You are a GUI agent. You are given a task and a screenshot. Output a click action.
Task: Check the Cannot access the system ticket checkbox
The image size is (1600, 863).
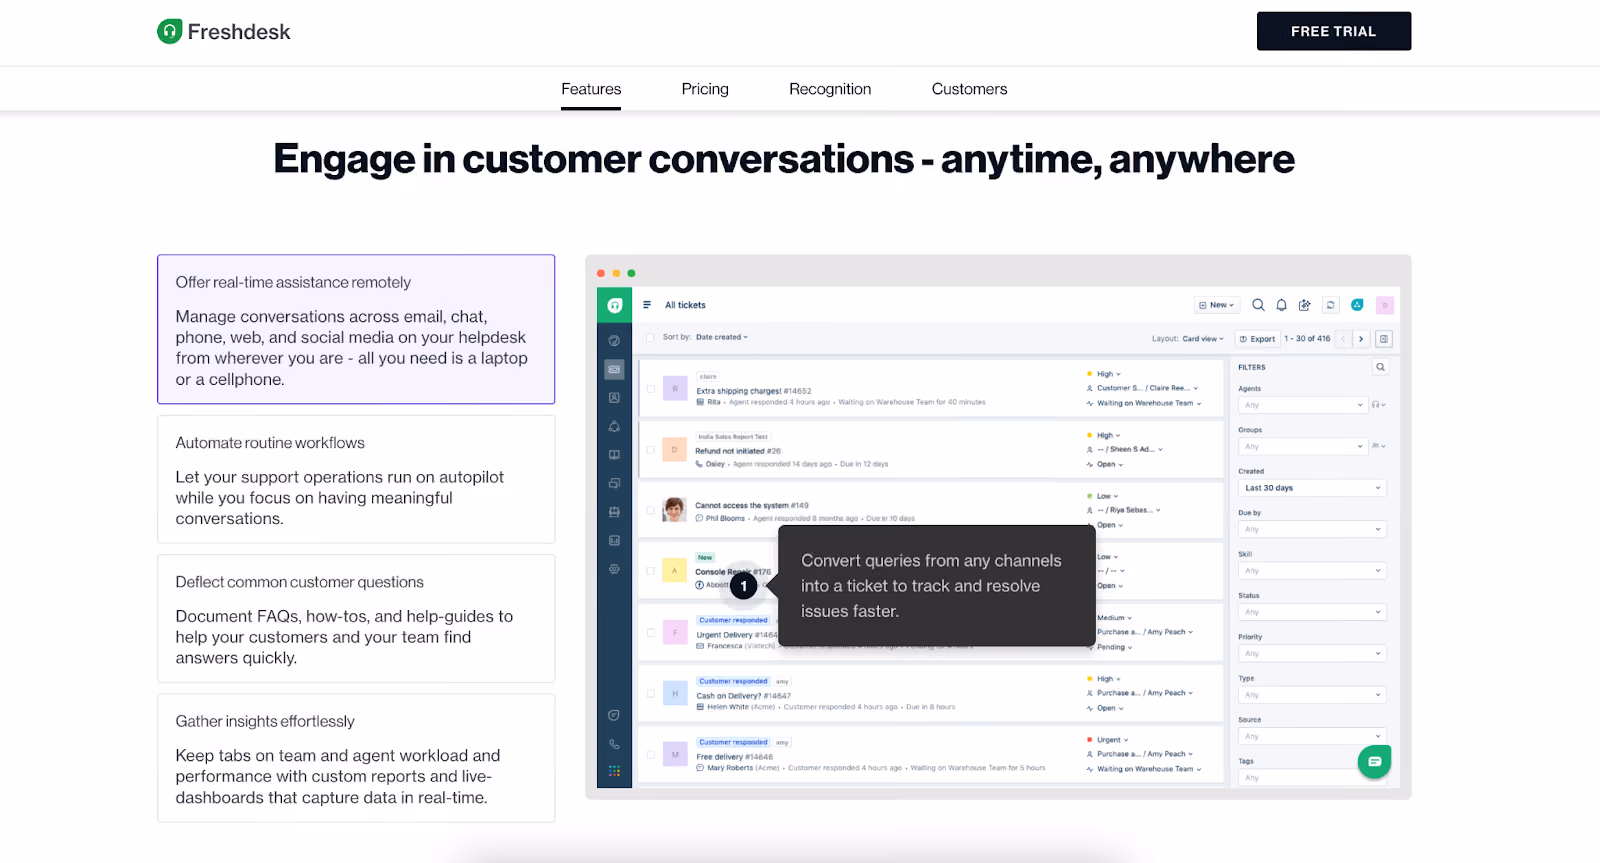(650, 510)
